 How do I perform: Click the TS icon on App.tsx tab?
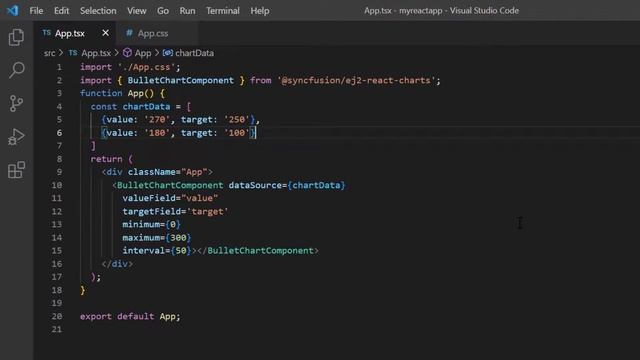[x=47, y=33]
